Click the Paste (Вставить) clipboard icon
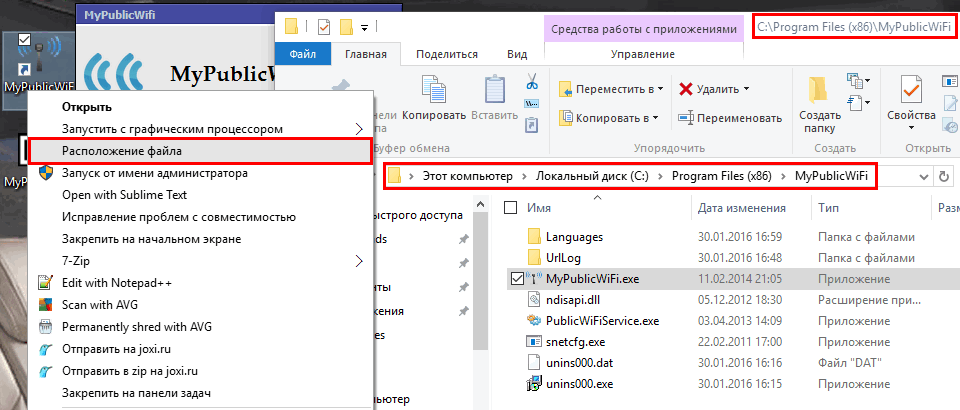 [494, 94]
